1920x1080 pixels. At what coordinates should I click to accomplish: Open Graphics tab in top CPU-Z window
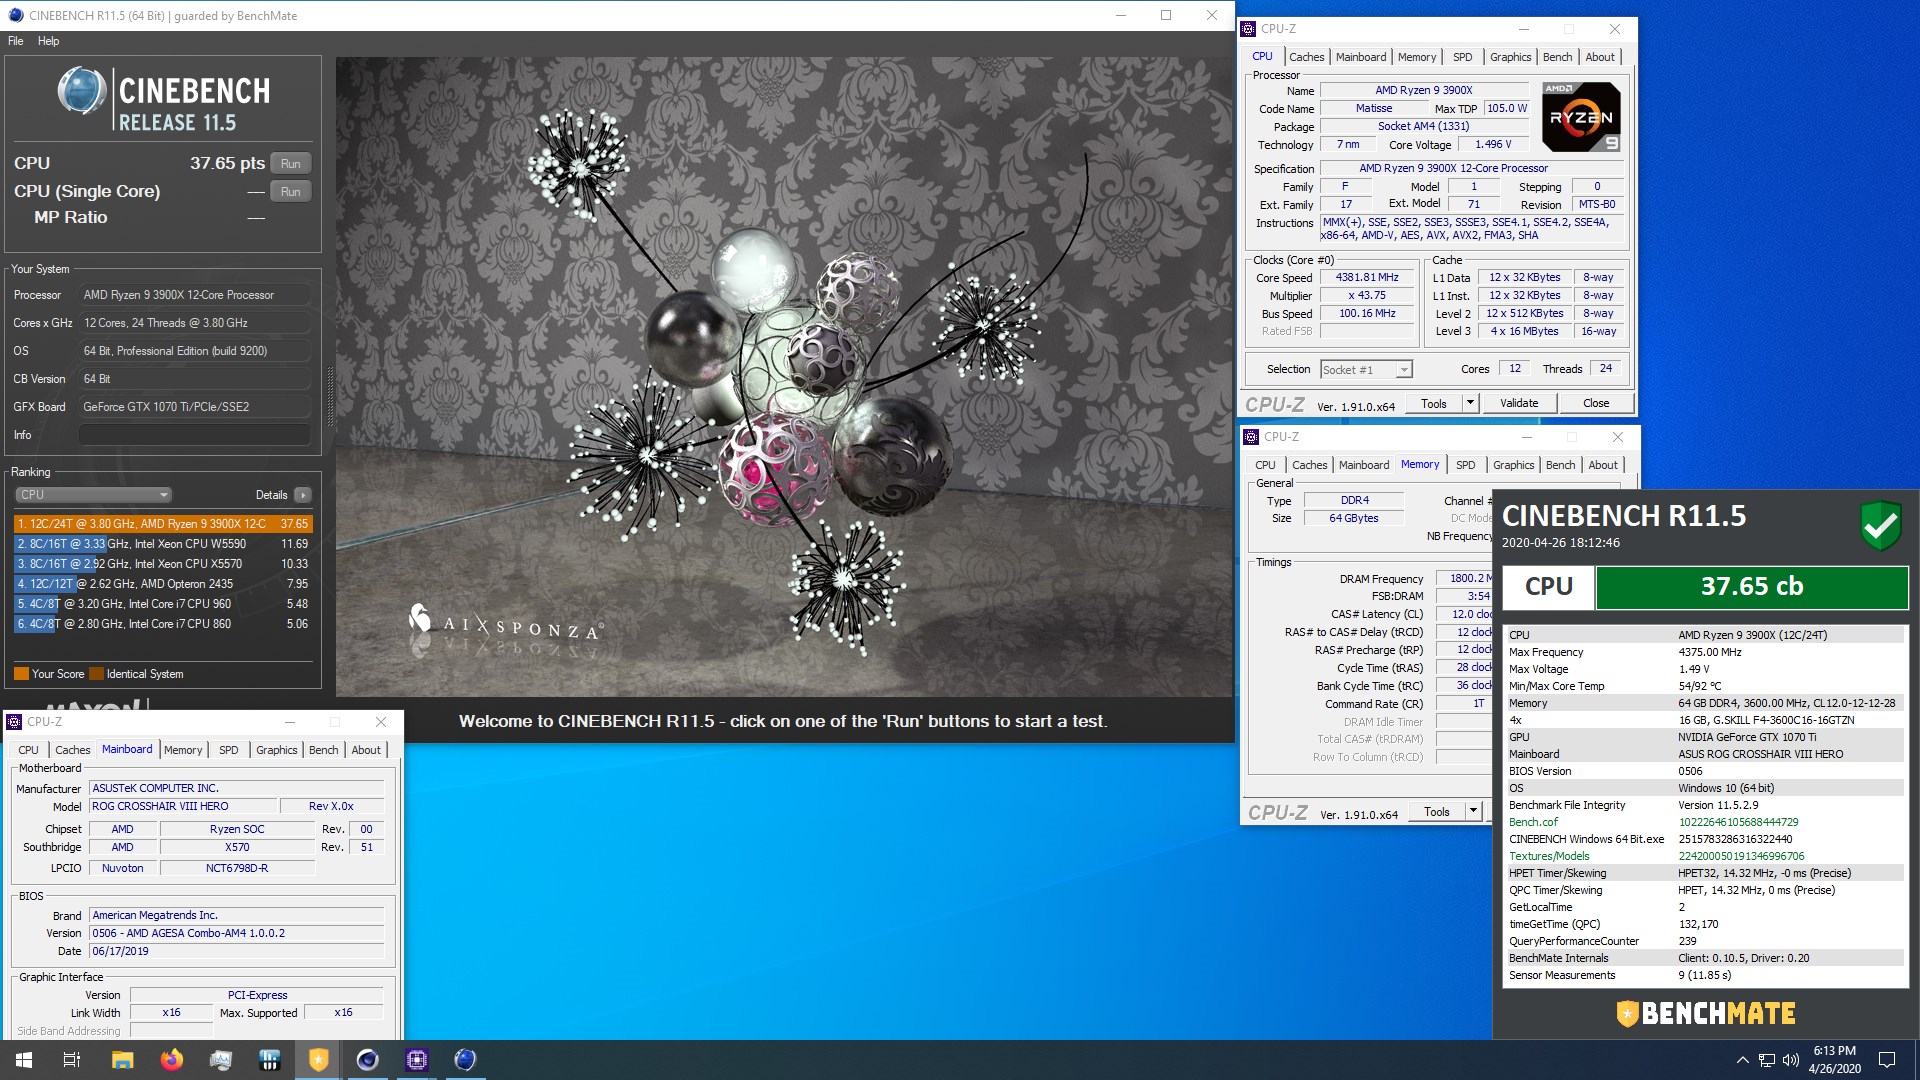1510,57
